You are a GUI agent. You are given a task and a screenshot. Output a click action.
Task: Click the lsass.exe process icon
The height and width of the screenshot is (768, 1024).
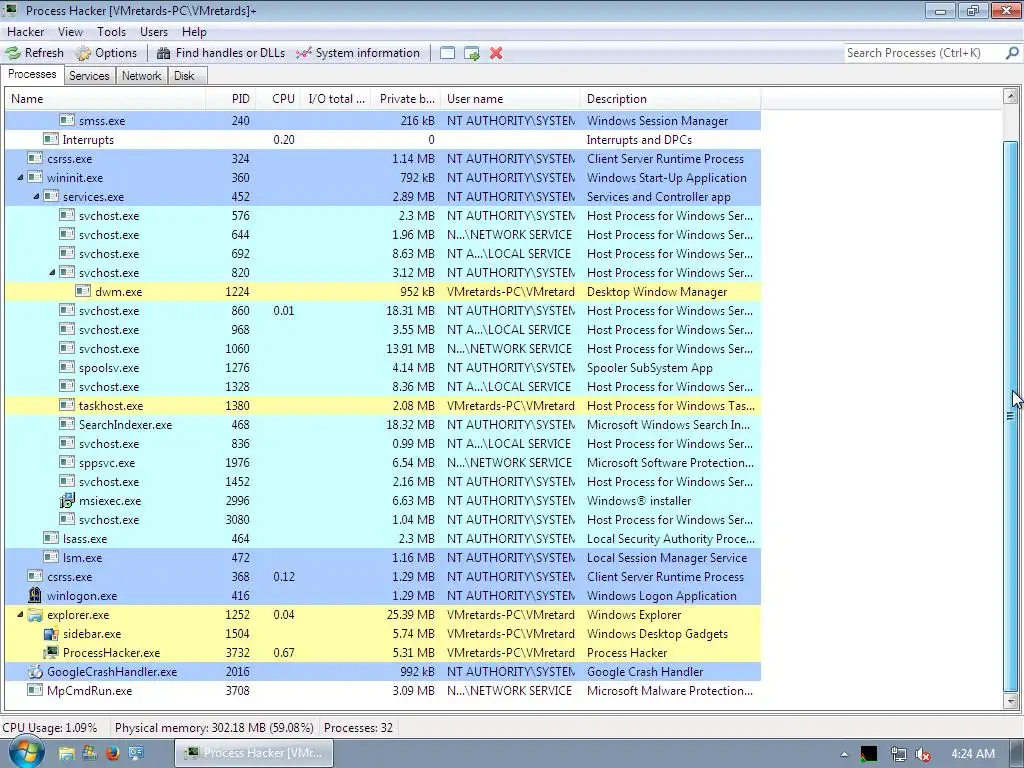(x=51, y=538)
